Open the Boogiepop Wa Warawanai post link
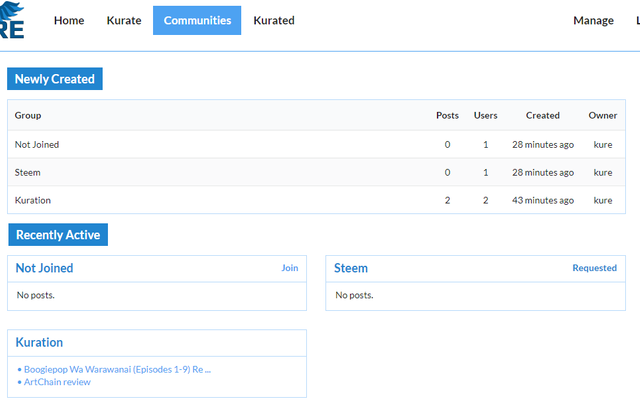 [x=118, y=369]
